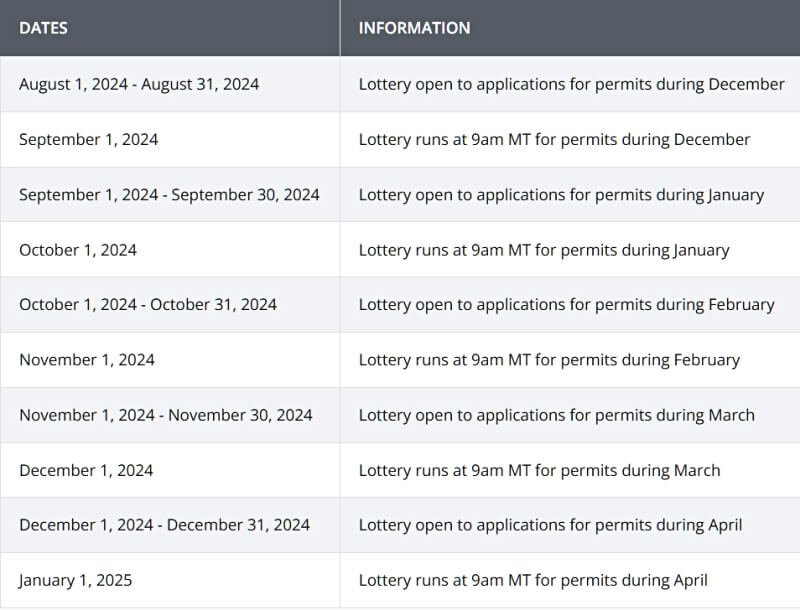Click 'Lottery open to applications for permits during December'
Image resolution: width=800 pixels, height=610 pixels.
[571, 84]
